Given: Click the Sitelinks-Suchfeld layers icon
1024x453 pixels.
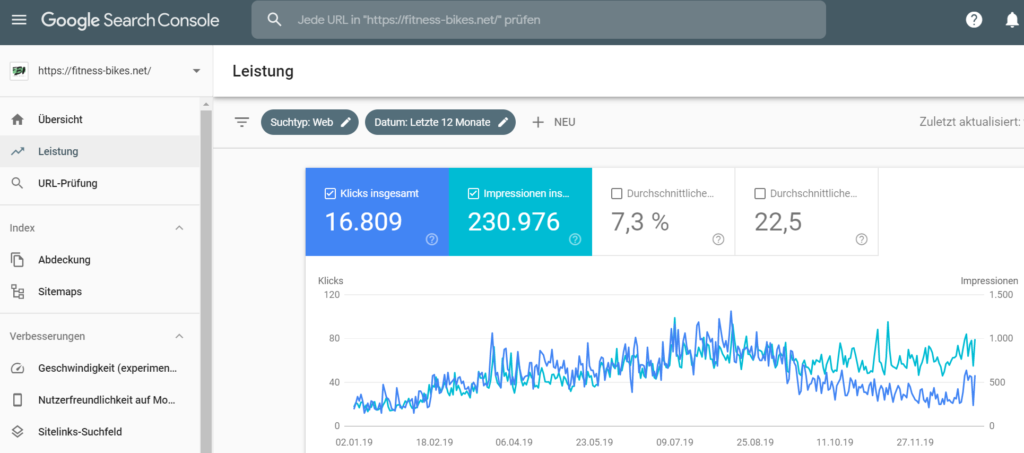Looking at the screenshot, I should (x=18, y=431).
